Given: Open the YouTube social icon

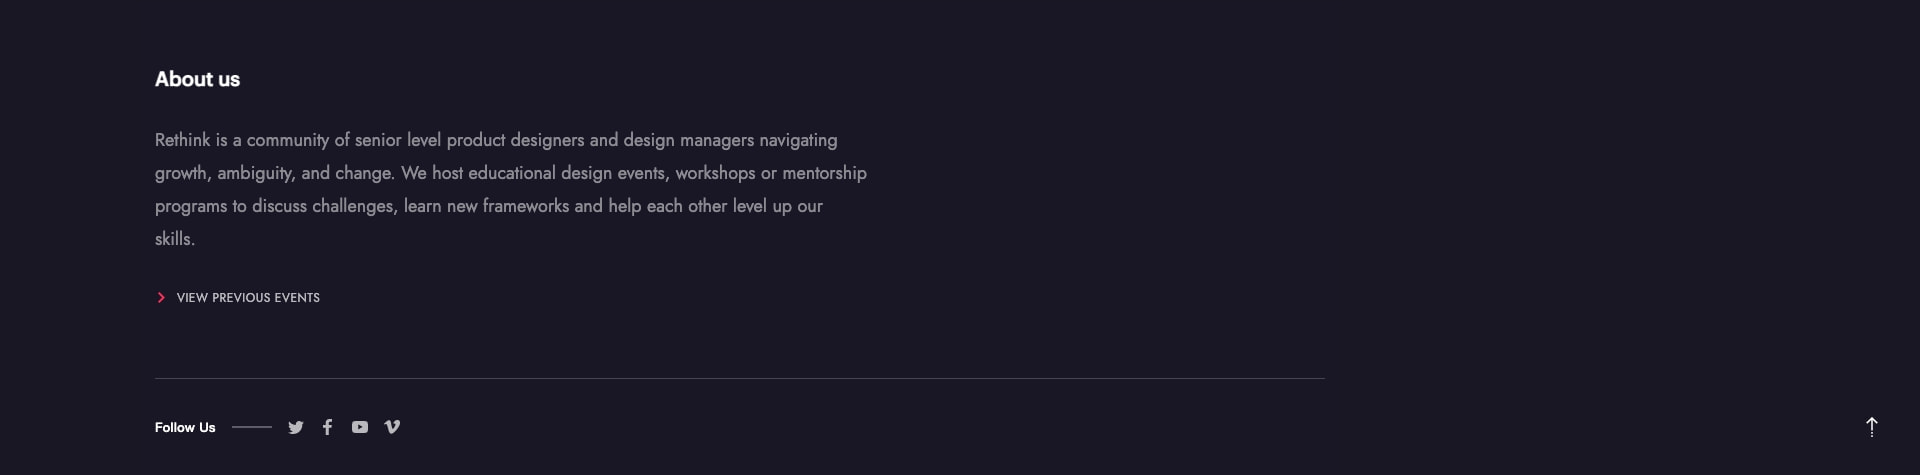Looking at the screenshot, I should (x=360, y=427).
